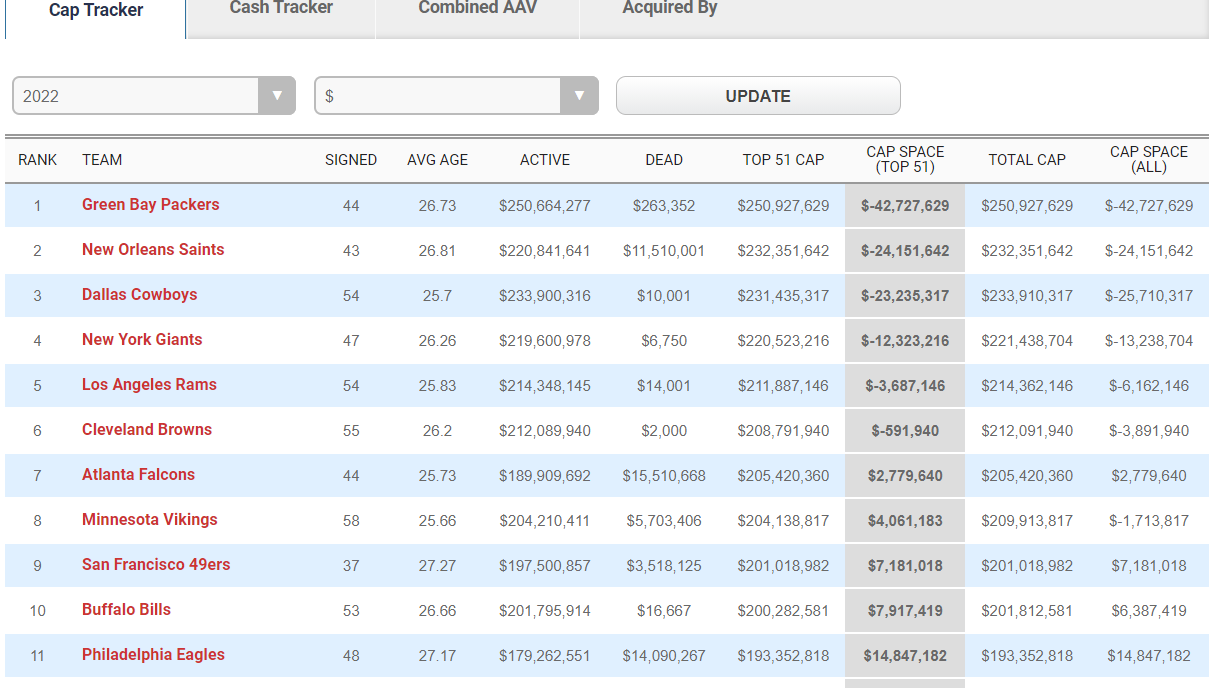Sort by CAP SPACE (ALL) column header
Viewport: 1220px width, 688px height.
tap(1149, 160)
